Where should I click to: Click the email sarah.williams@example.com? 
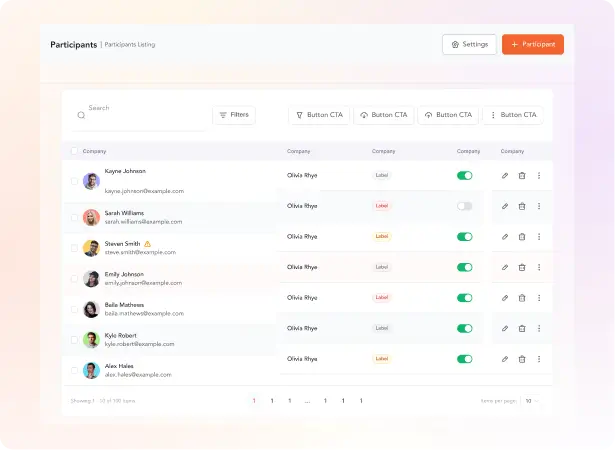point(143,222)
